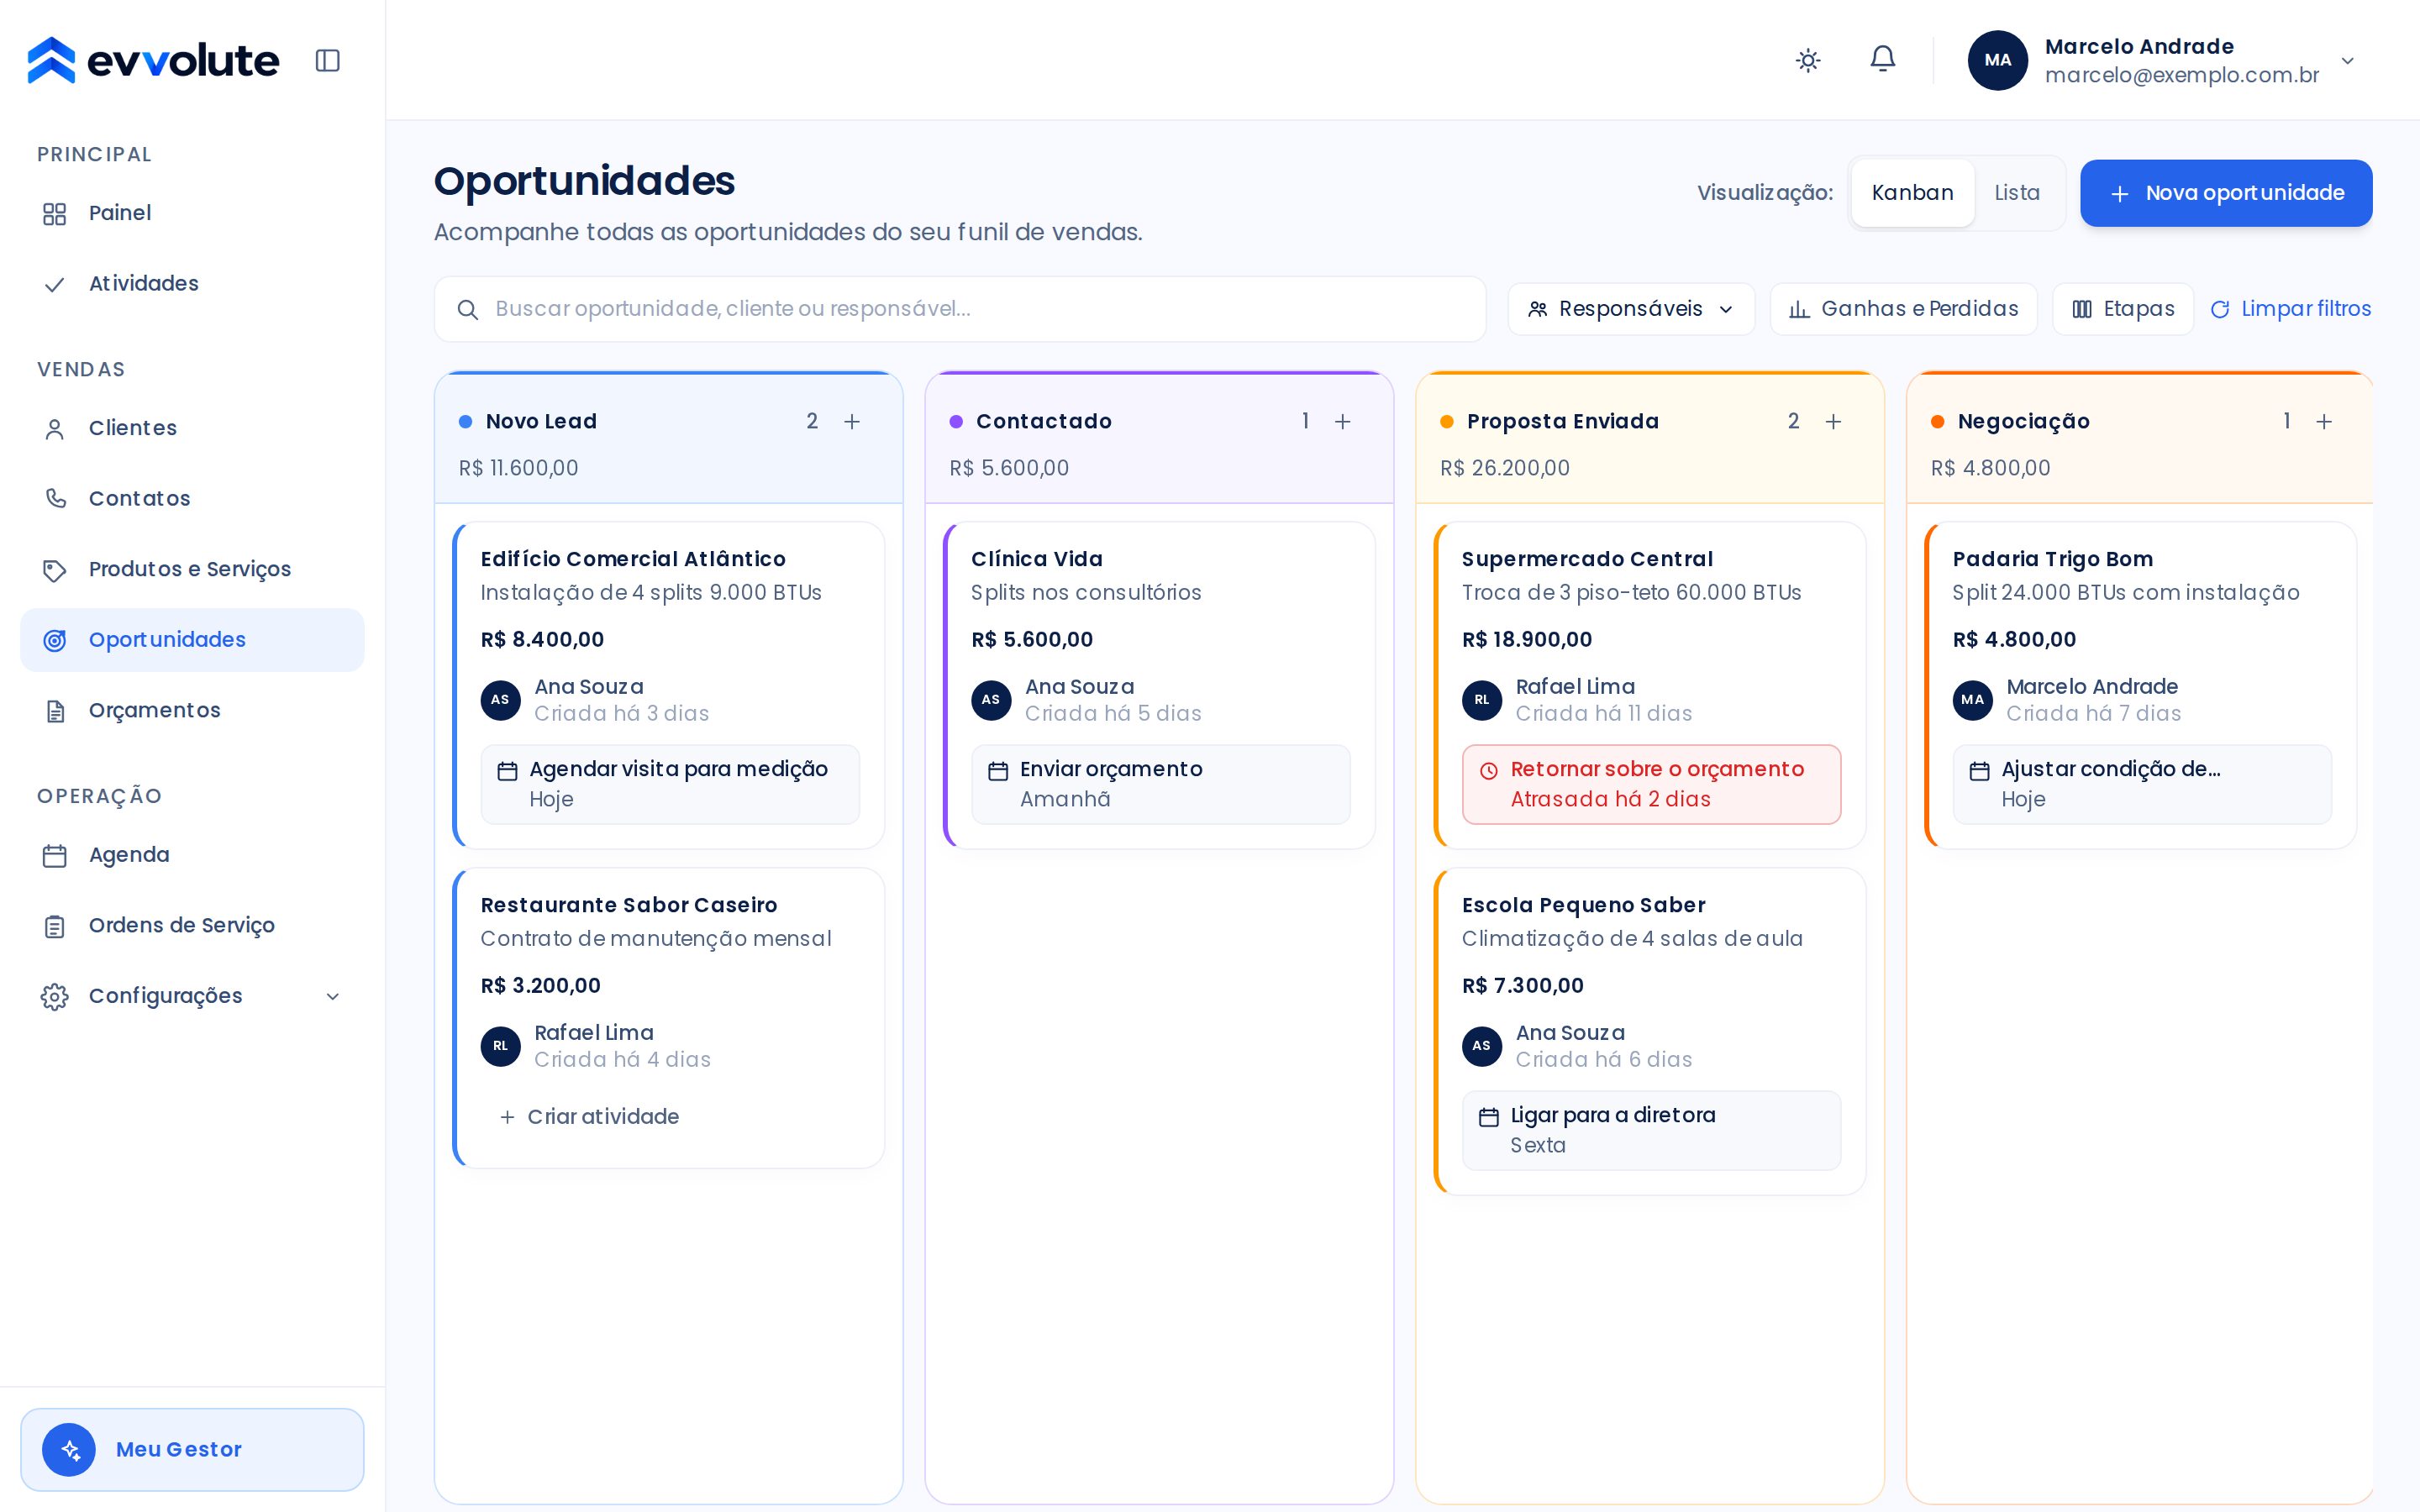2420x1512 pixels.
Task: Open the Meu Gestor assistant
Action: [x=192, y=1449]
